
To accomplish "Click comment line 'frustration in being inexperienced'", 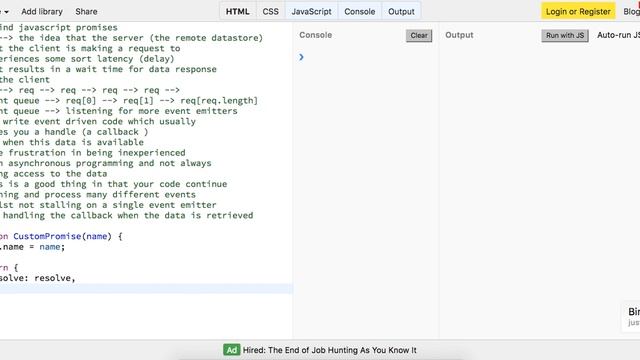I will 93,153.
